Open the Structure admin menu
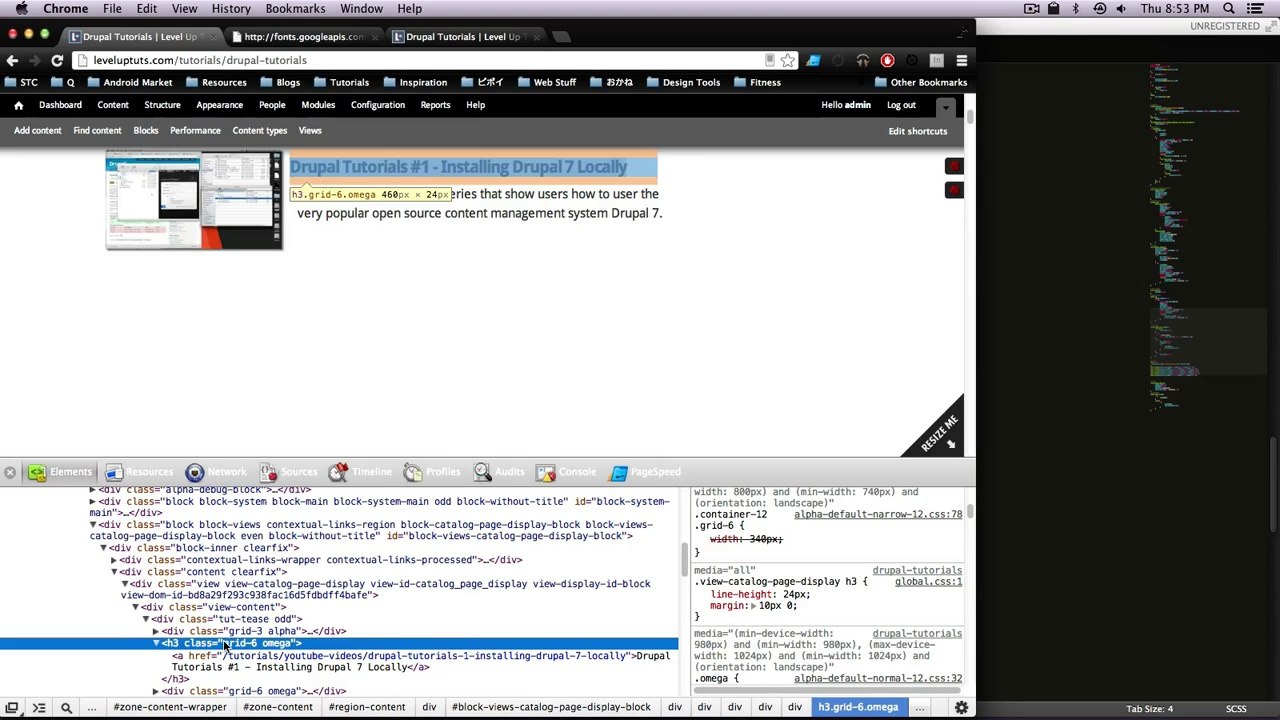The image size is (1280, 720). pyautogui.click(x=162, y=105)
